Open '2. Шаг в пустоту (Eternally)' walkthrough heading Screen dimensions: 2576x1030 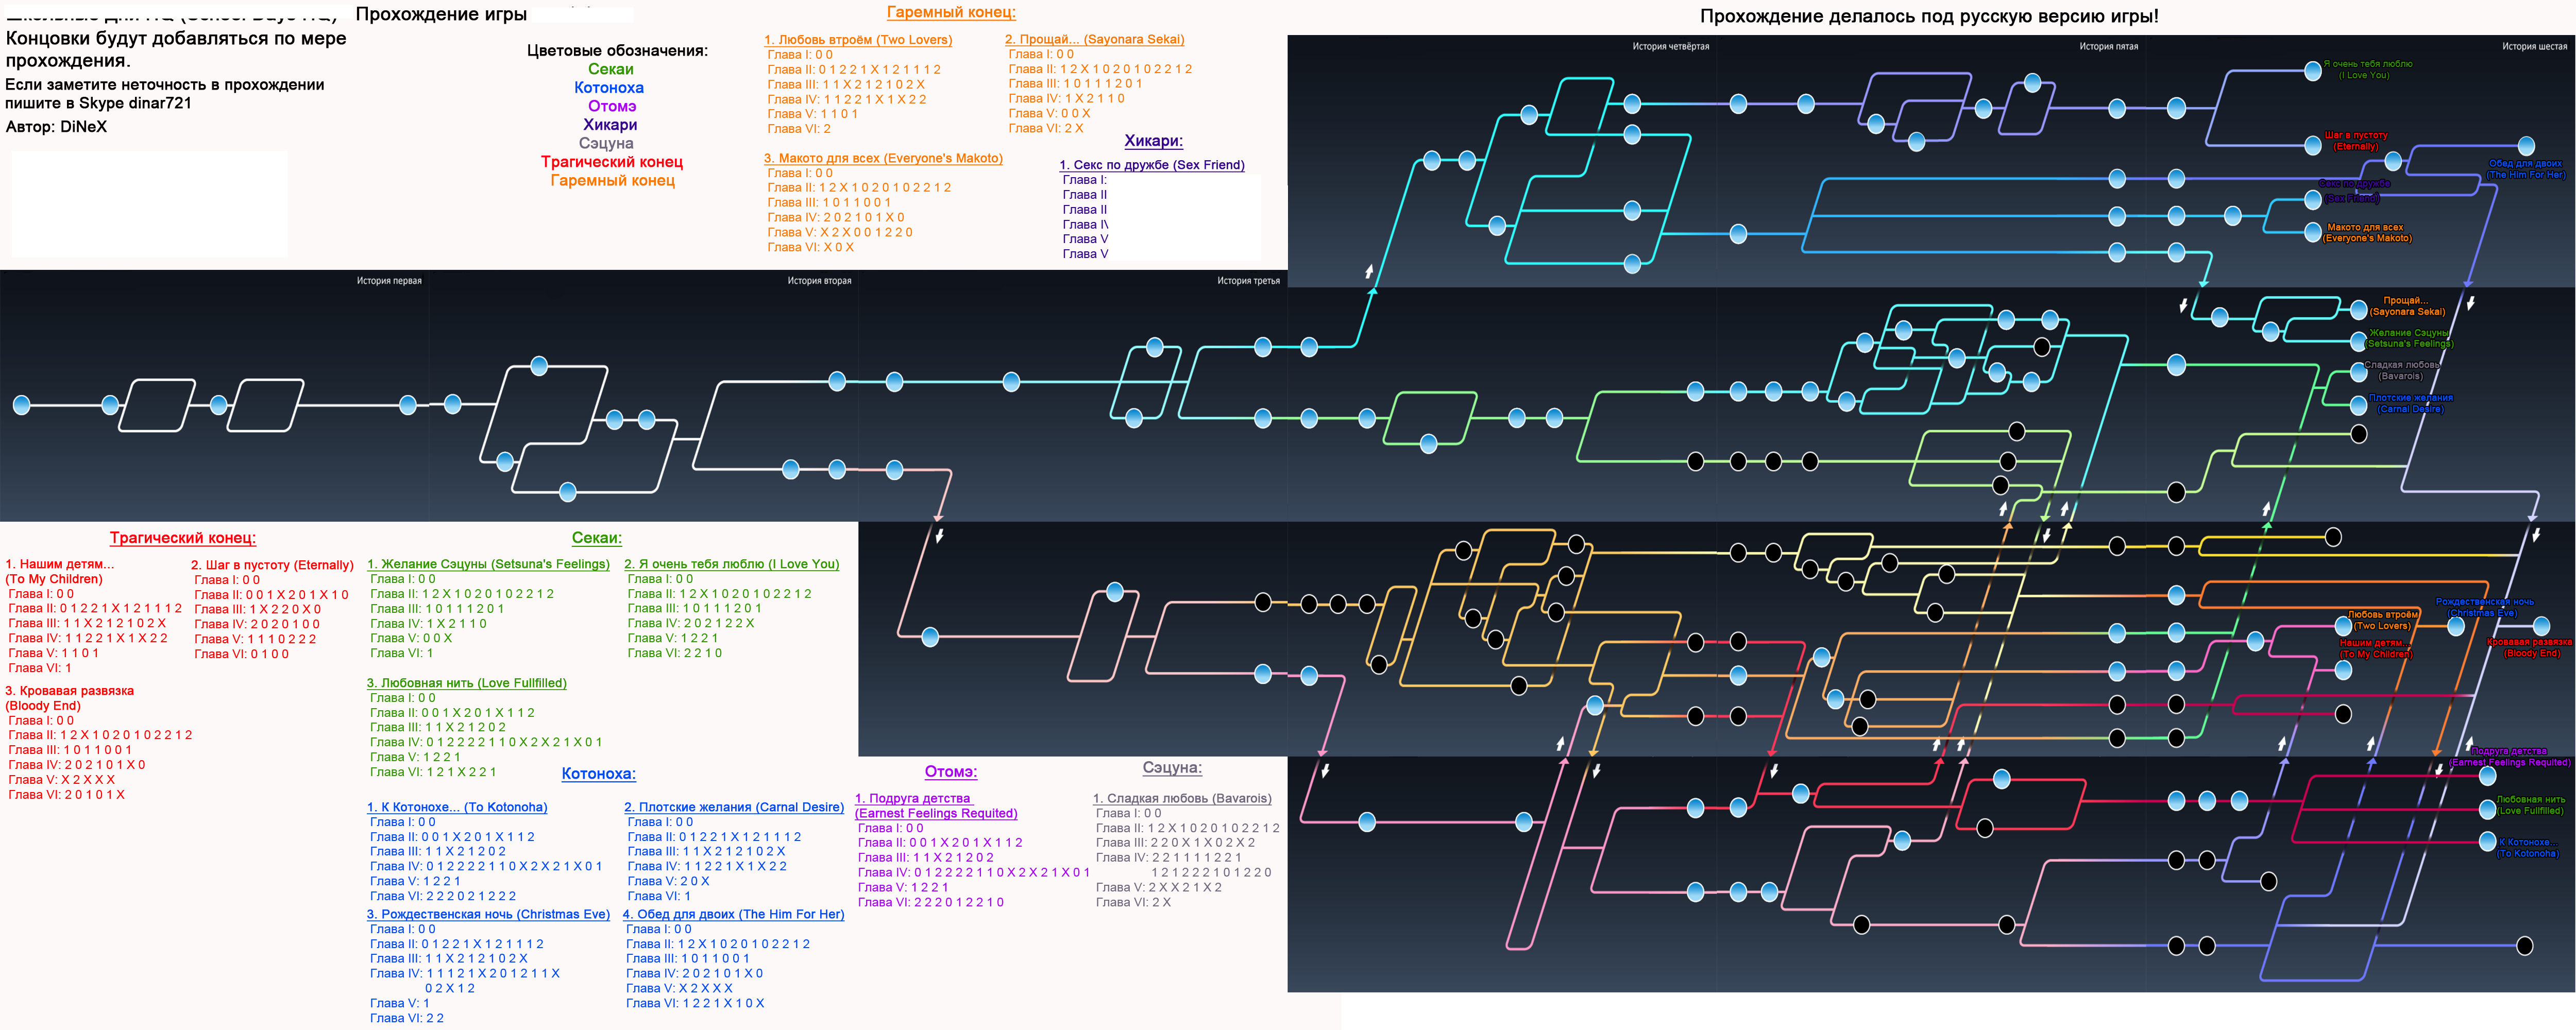click(272, 565)
